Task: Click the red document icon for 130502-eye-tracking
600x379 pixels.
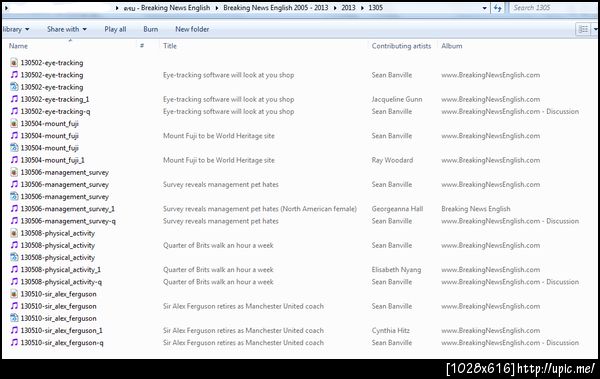Action: tap(14, 62)
